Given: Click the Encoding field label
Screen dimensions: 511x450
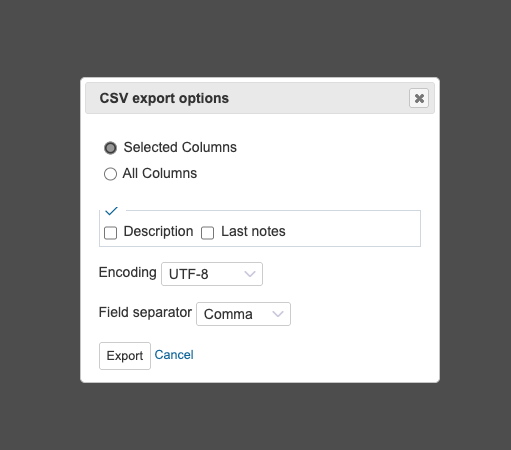Looking at the screenshot, I should click(x=127, y=273).
